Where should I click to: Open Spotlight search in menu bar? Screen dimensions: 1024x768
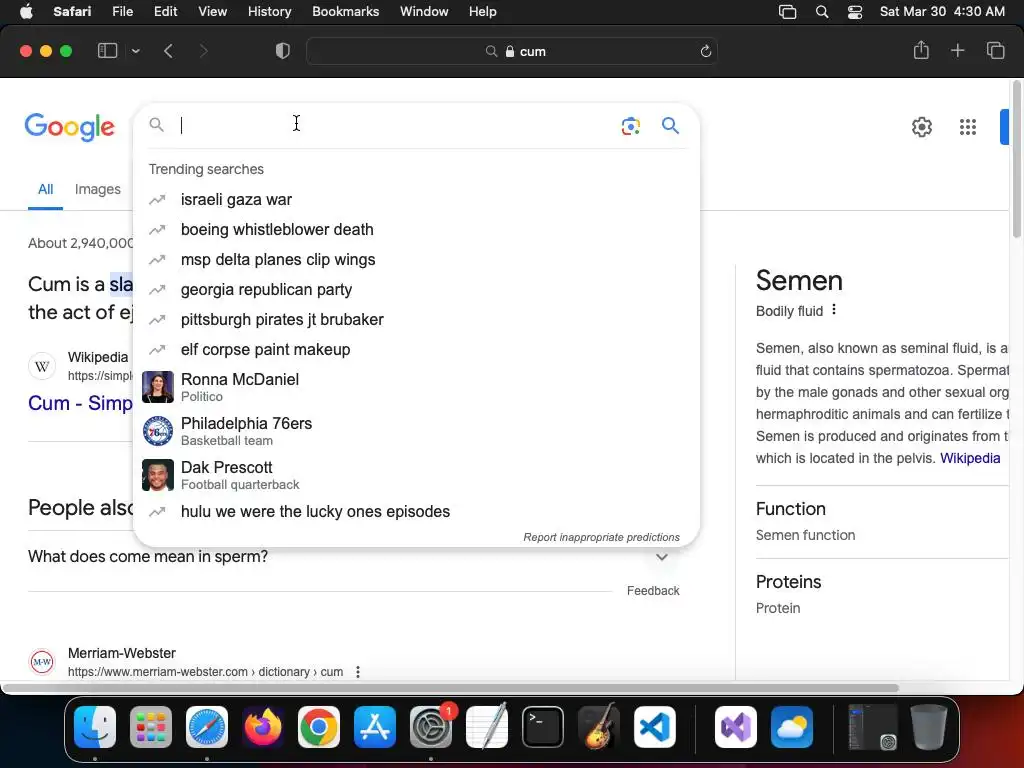click(822, 12)
